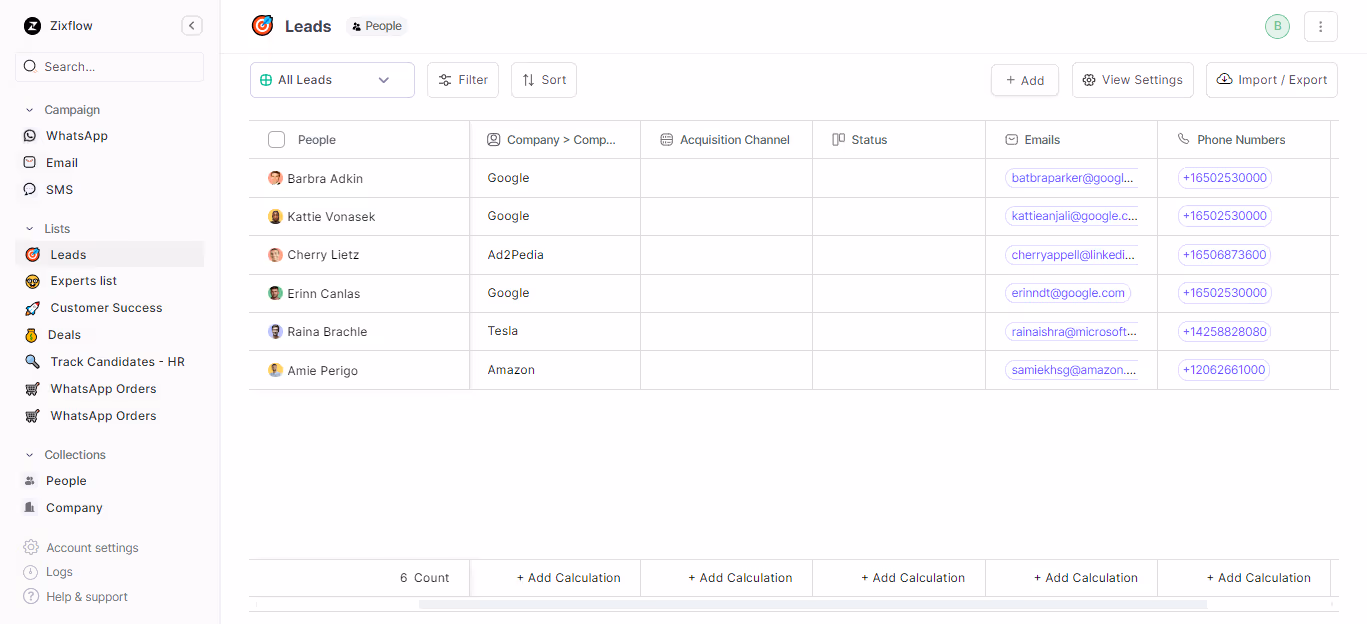1367x624 pixels.
Task: Open the All Leads view dropdown
Action: (x=332, y=80)
